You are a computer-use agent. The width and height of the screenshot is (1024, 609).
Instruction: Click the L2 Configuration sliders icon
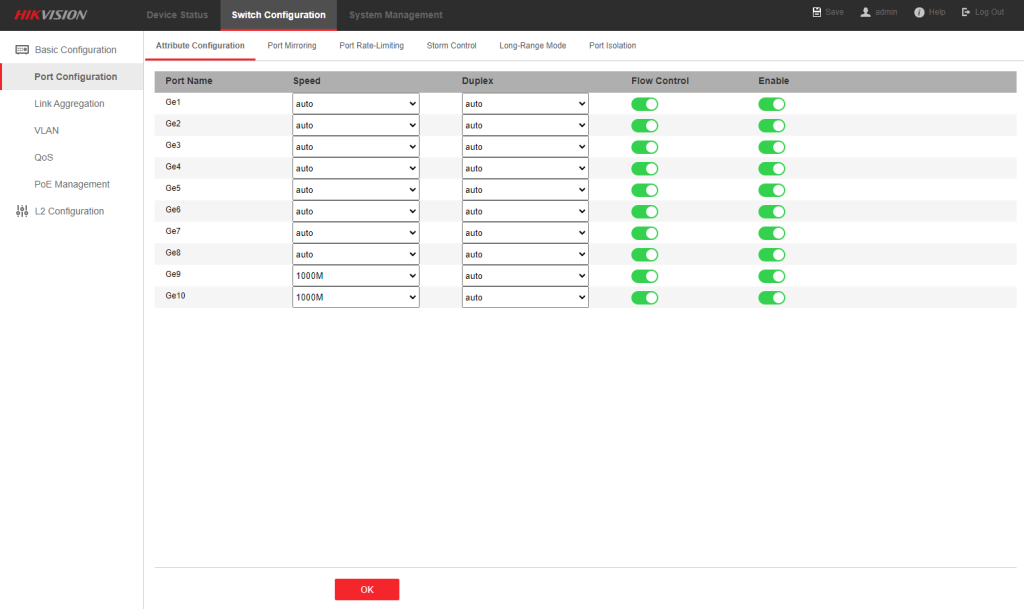(x=22, y=211)
